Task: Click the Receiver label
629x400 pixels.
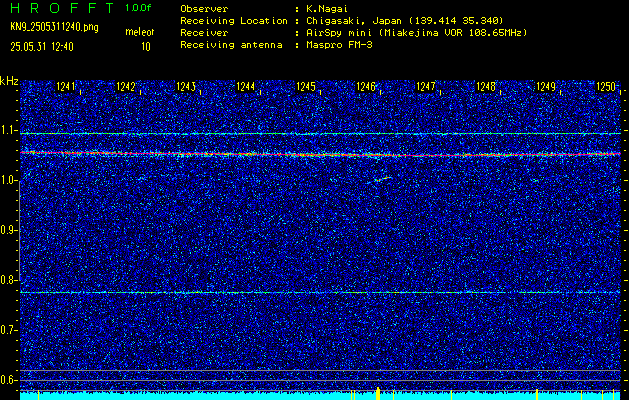Action: click(204, 32)
